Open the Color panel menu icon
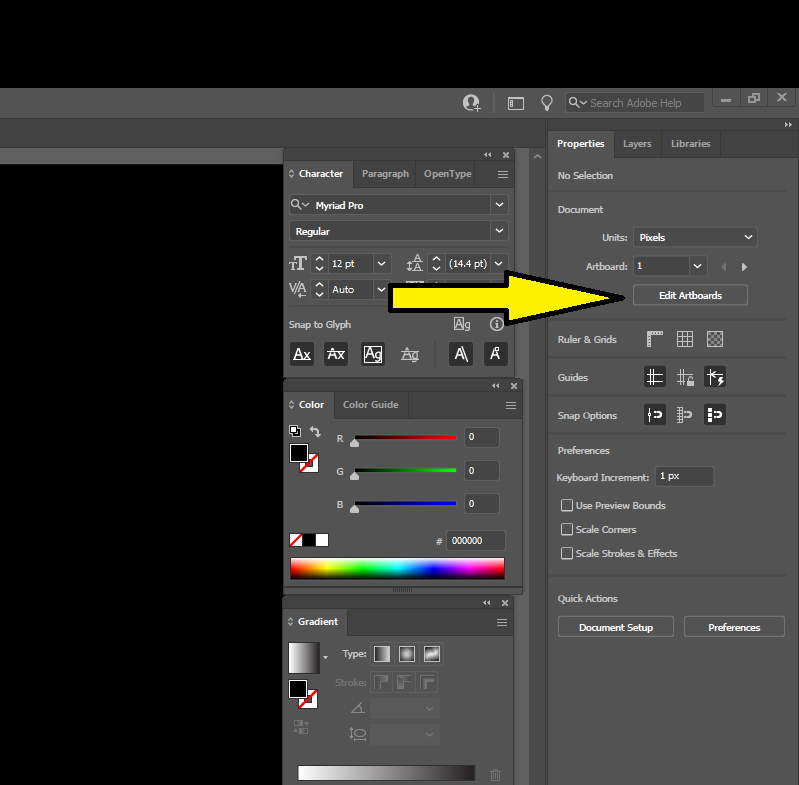Viewport: 799px width, 785px height. pyautogui.click(x=511, y=405)
